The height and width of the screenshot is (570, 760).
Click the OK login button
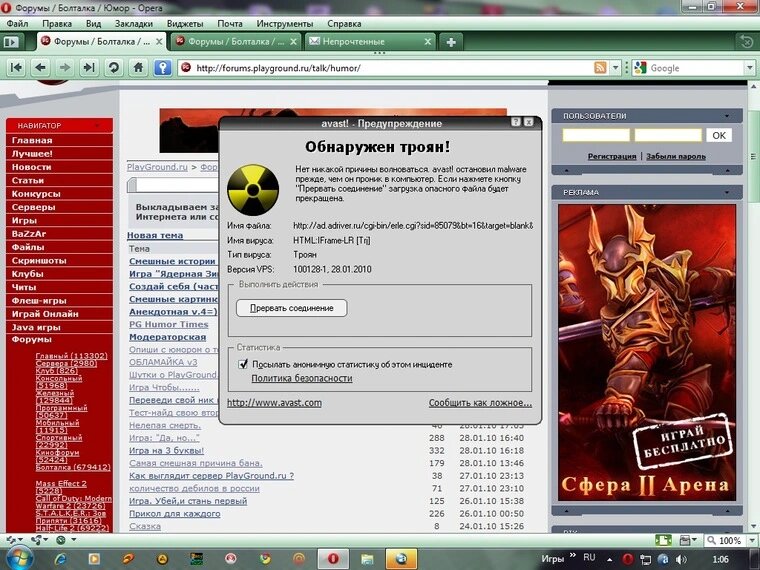(719, 135)
